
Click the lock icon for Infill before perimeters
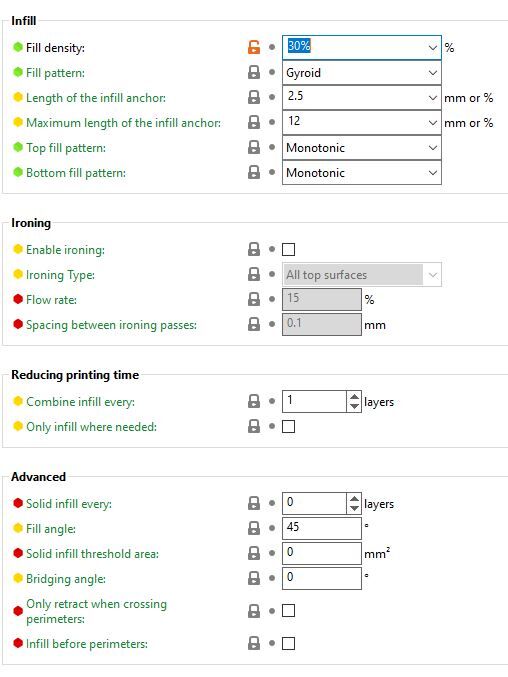point(254,643)
